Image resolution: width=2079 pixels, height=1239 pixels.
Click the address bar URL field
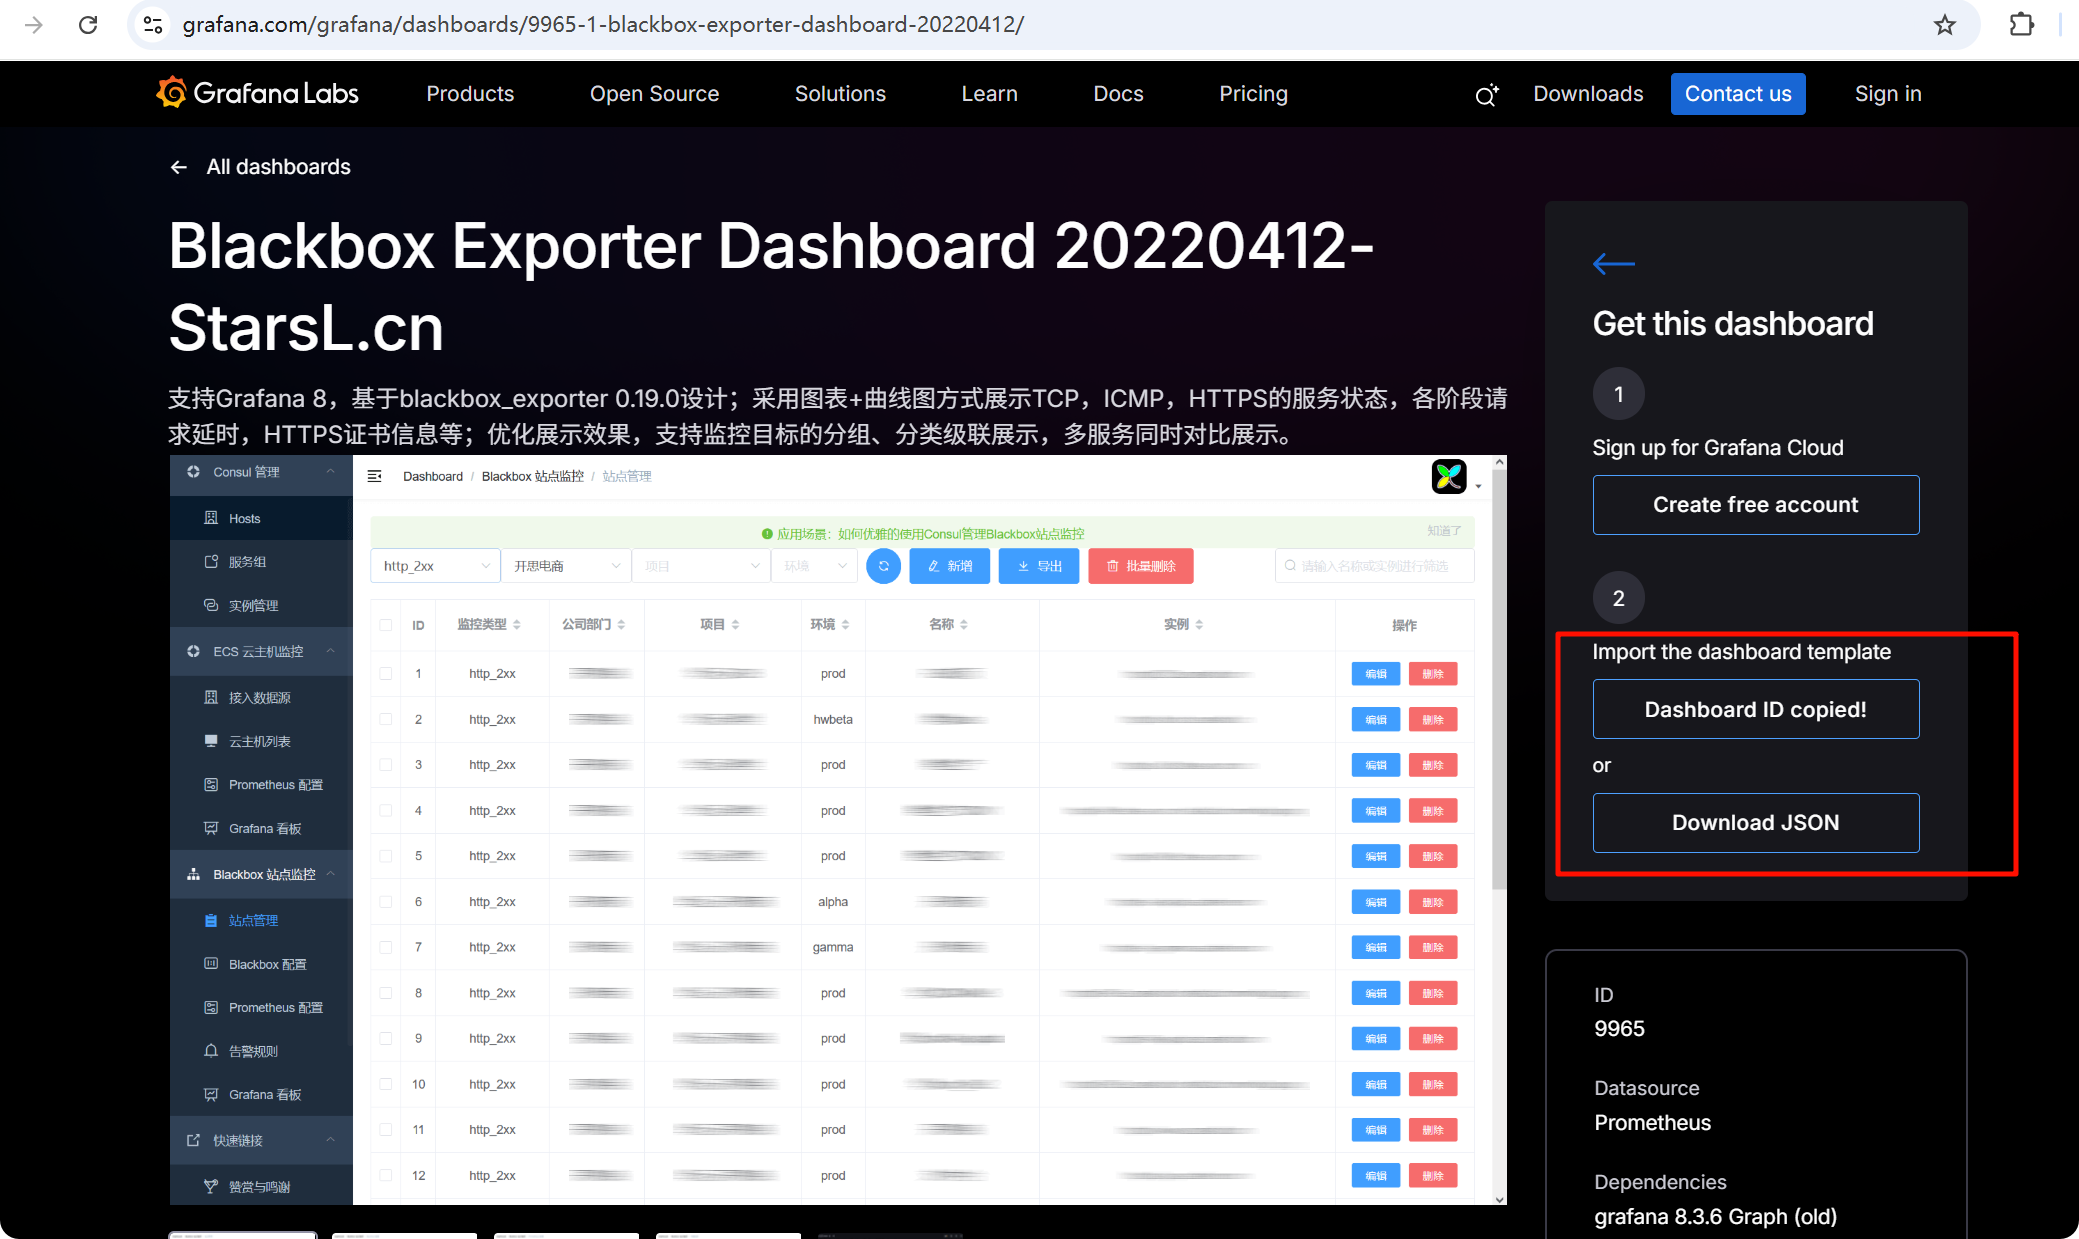tap(603, 25)
